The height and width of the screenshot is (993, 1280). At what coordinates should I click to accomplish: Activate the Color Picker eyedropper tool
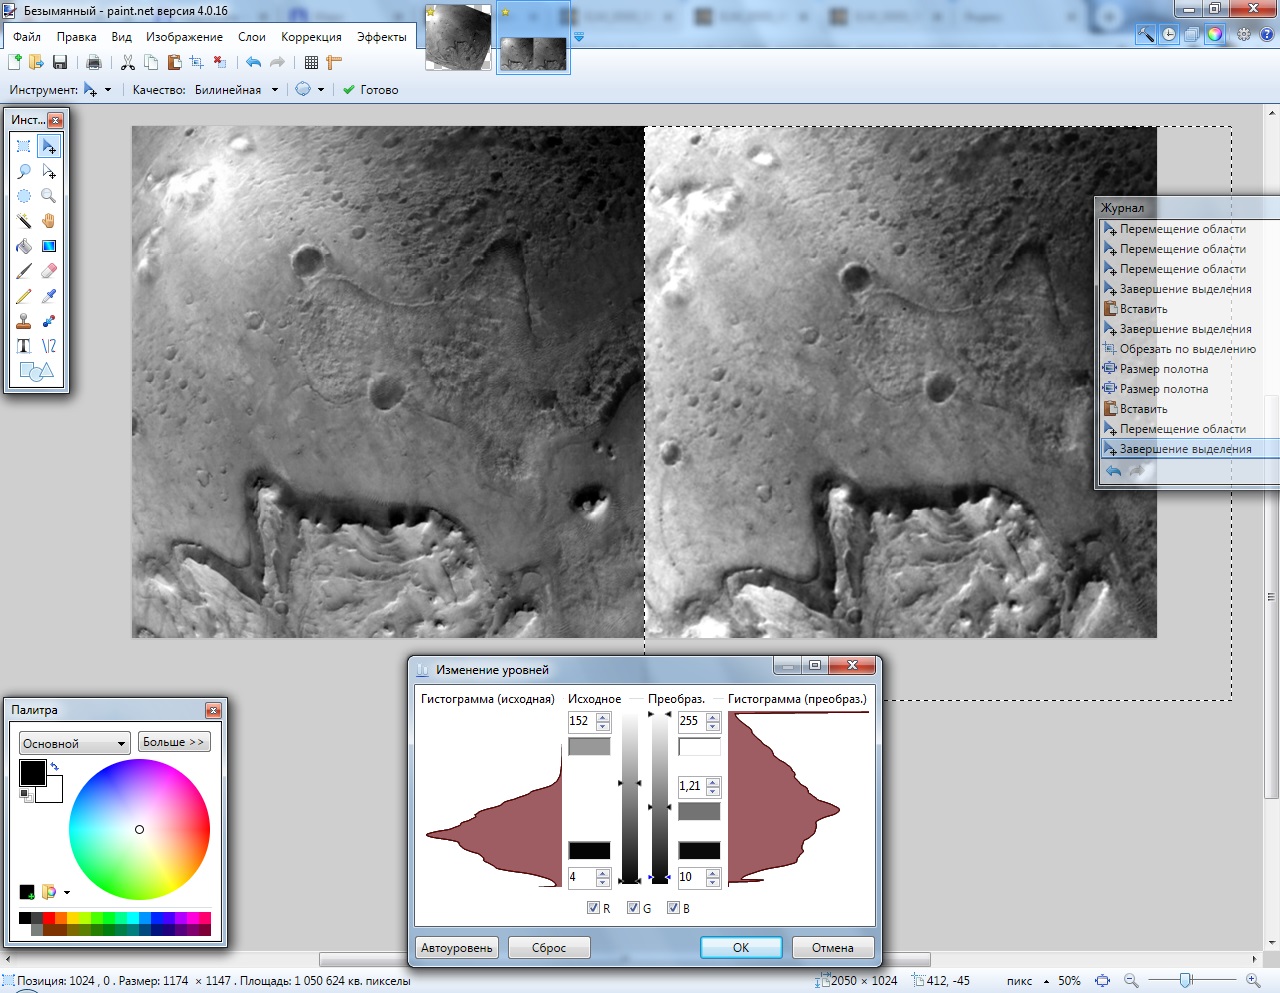(x=48, y=296)
